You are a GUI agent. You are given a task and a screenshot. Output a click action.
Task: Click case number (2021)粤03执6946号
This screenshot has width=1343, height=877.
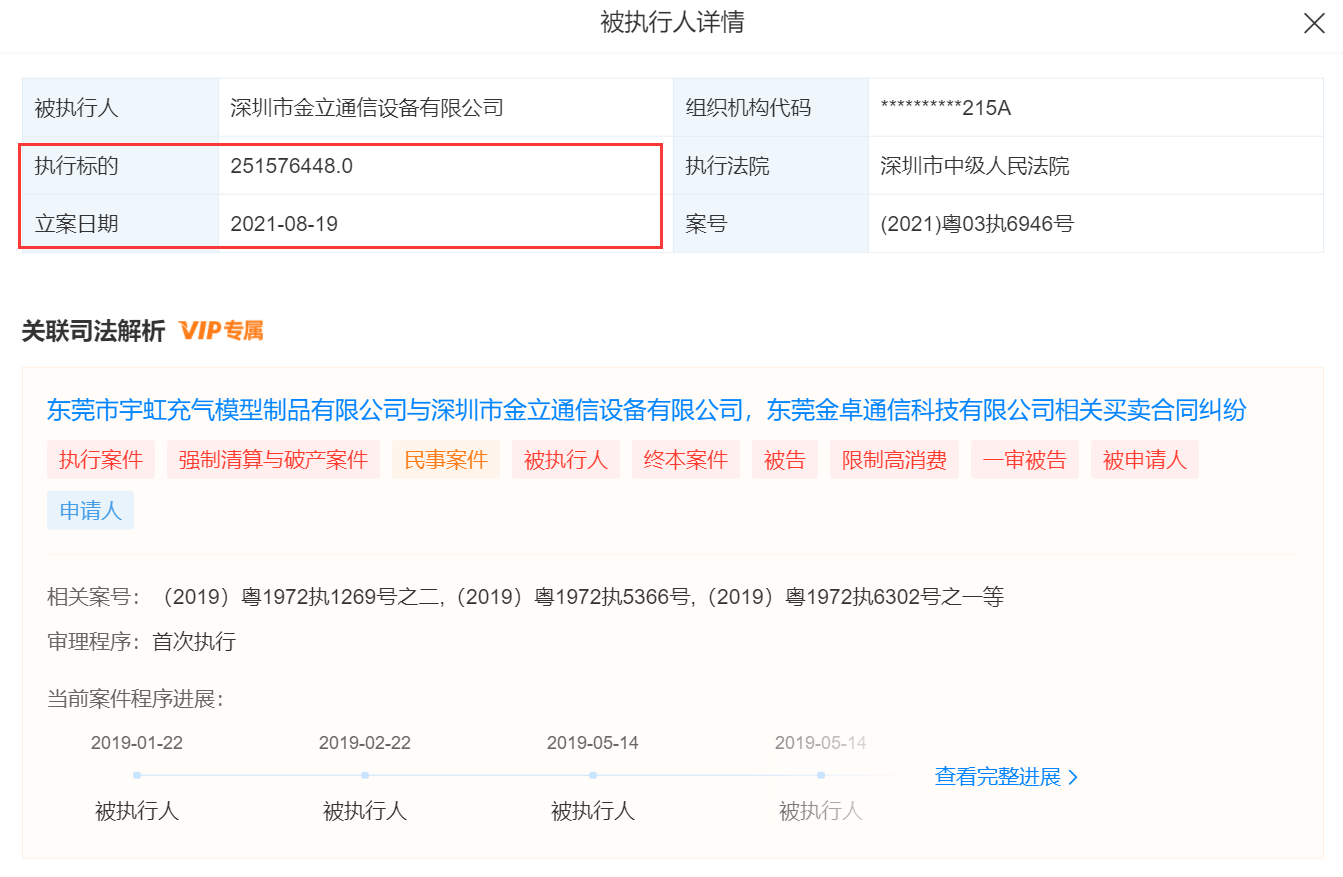(977, 224)
